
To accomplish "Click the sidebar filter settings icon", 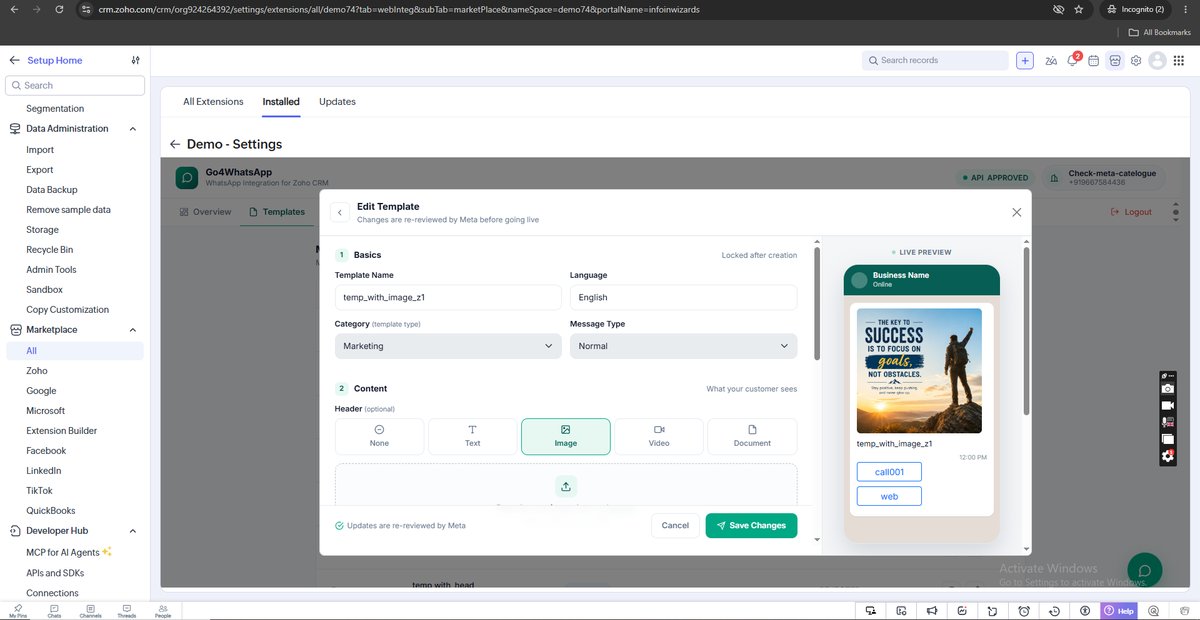I will [x=136, y=60].
